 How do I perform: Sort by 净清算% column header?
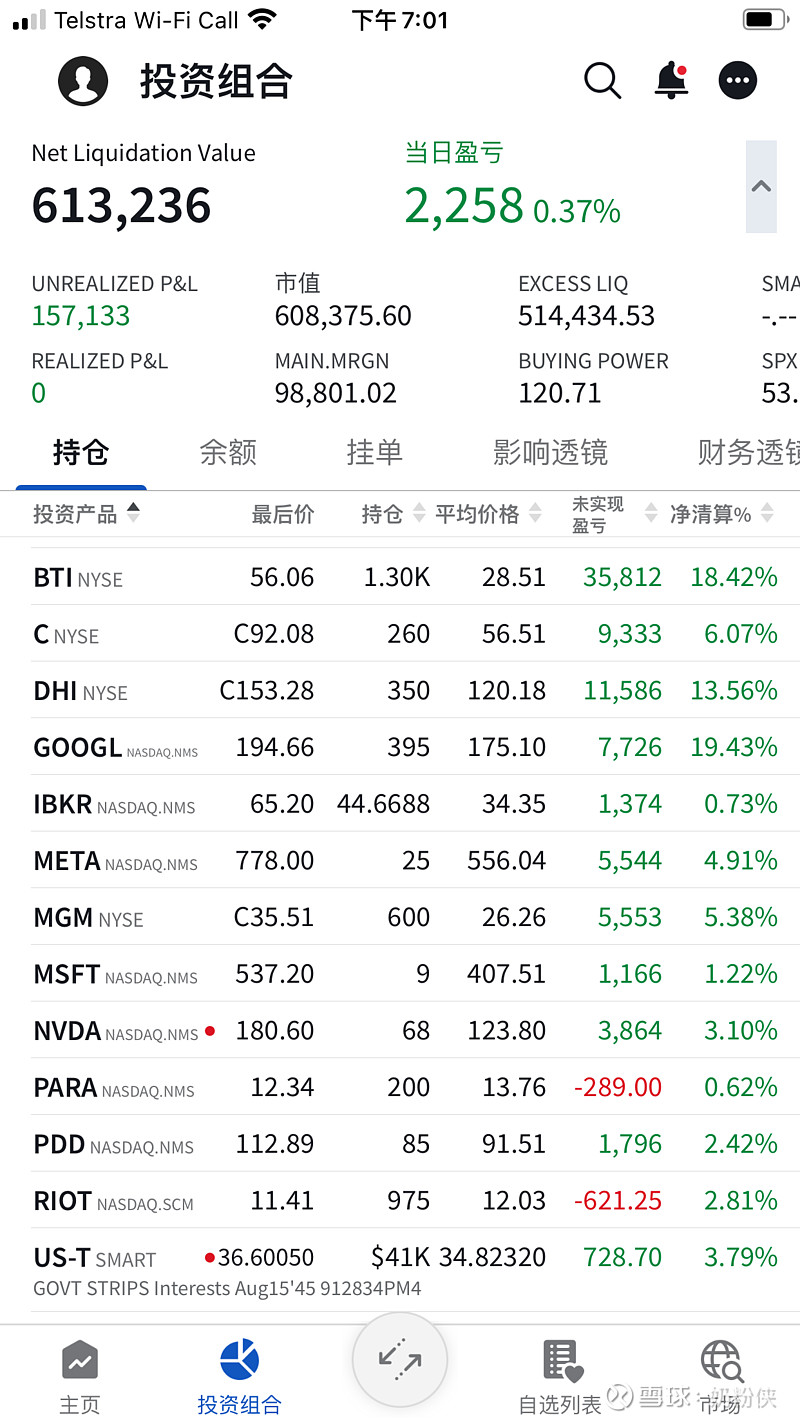click(721, 514)
